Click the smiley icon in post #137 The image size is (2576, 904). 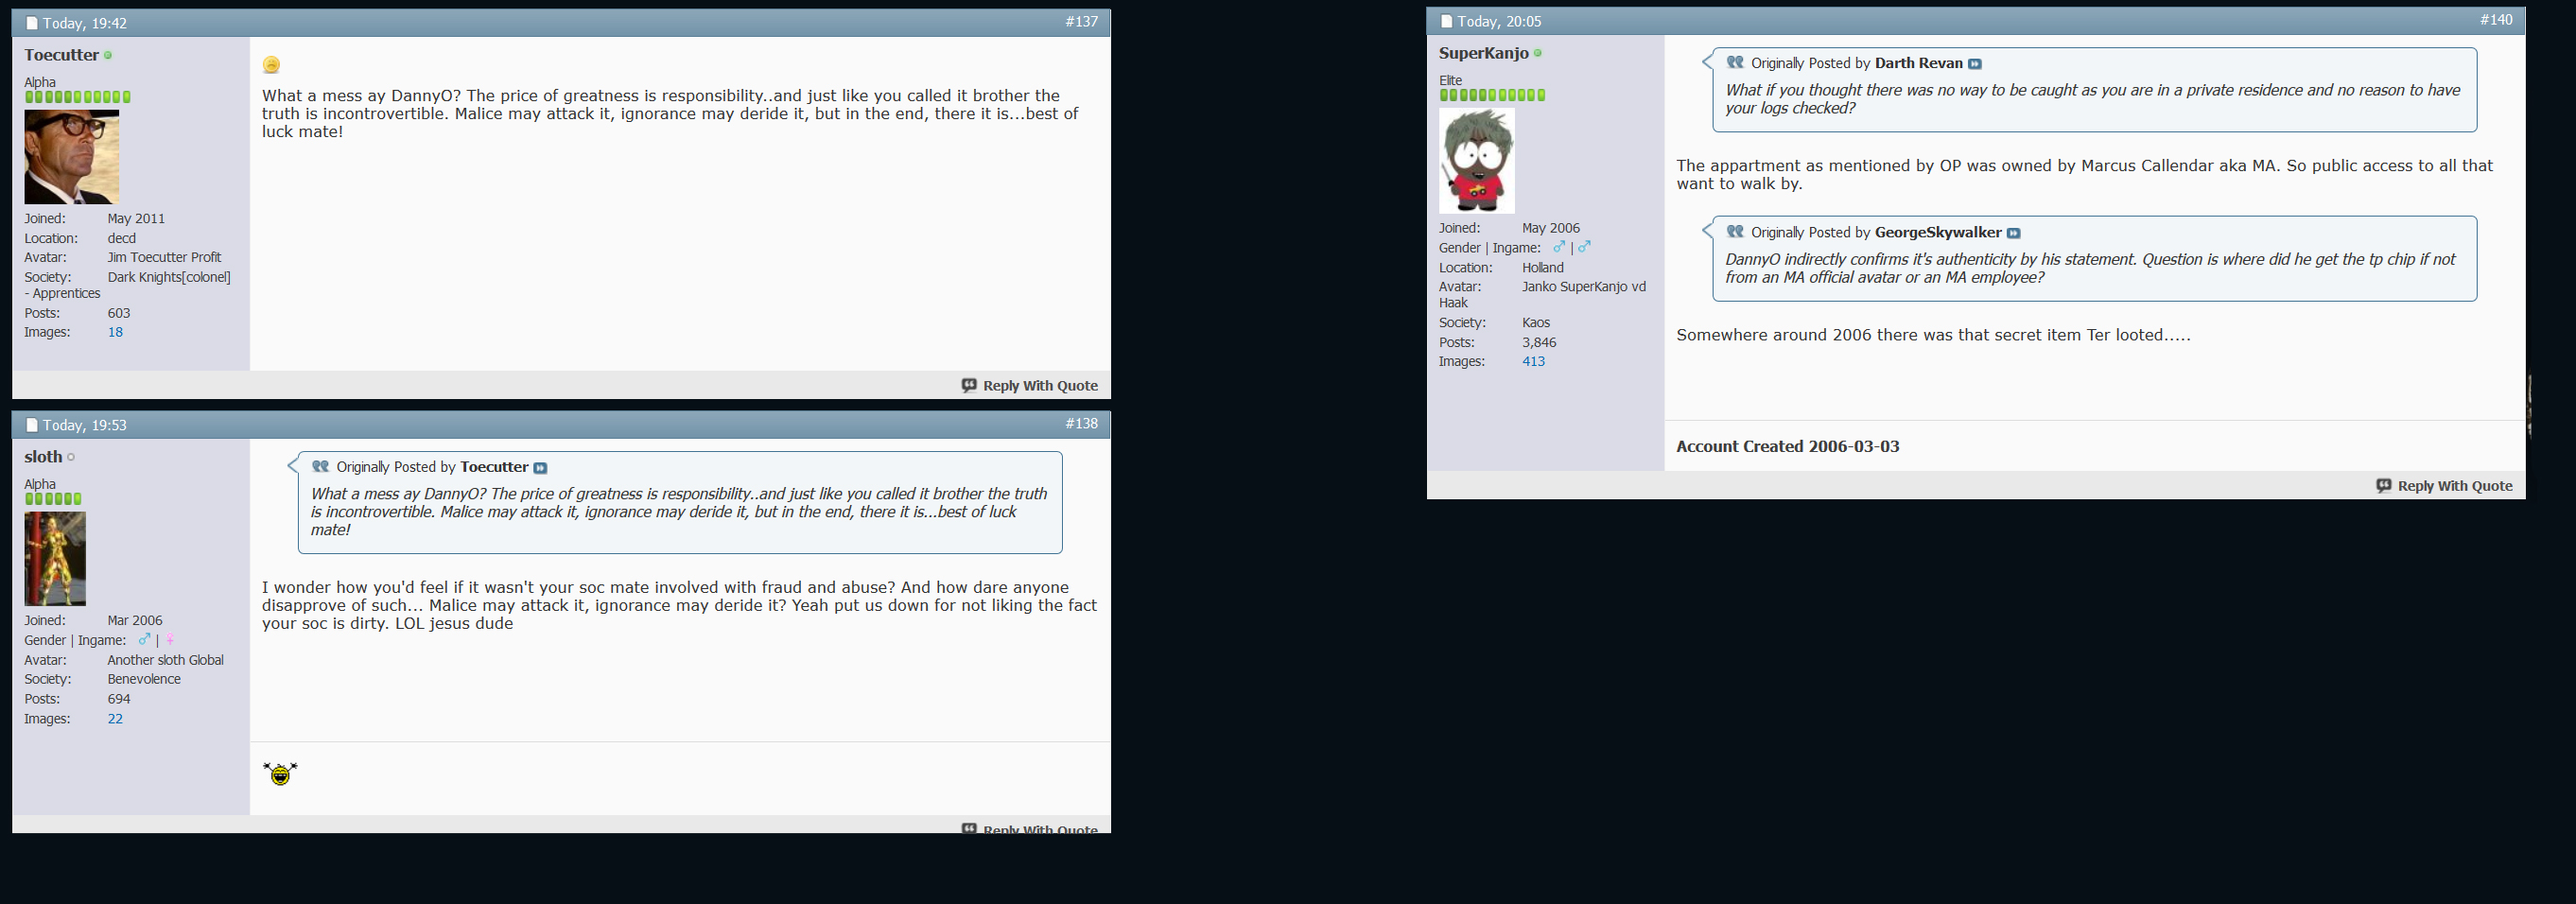(x=271, y=65)
